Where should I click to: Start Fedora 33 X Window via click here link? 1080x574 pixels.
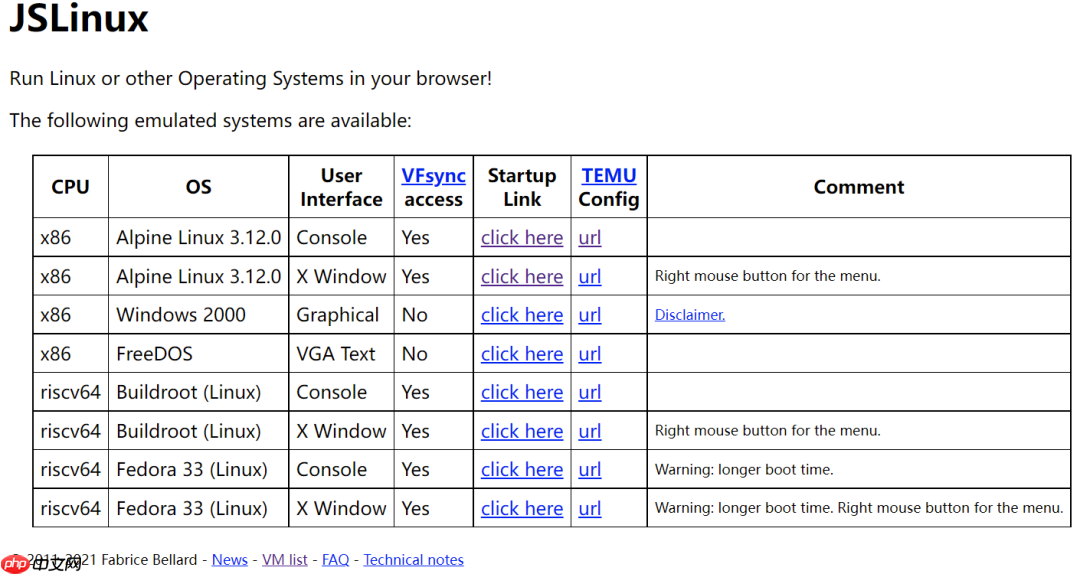(522, 509)
